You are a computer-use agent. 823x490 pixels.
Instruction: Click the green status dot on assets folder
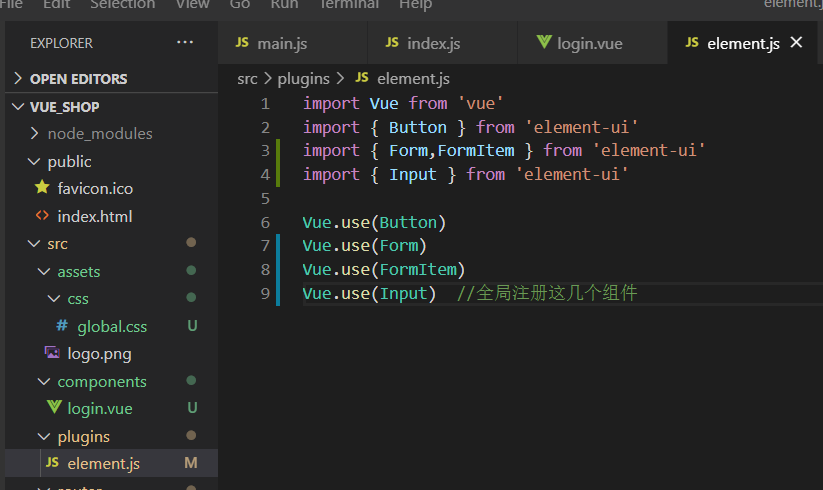pyautogui.click(x=191, y=270)
